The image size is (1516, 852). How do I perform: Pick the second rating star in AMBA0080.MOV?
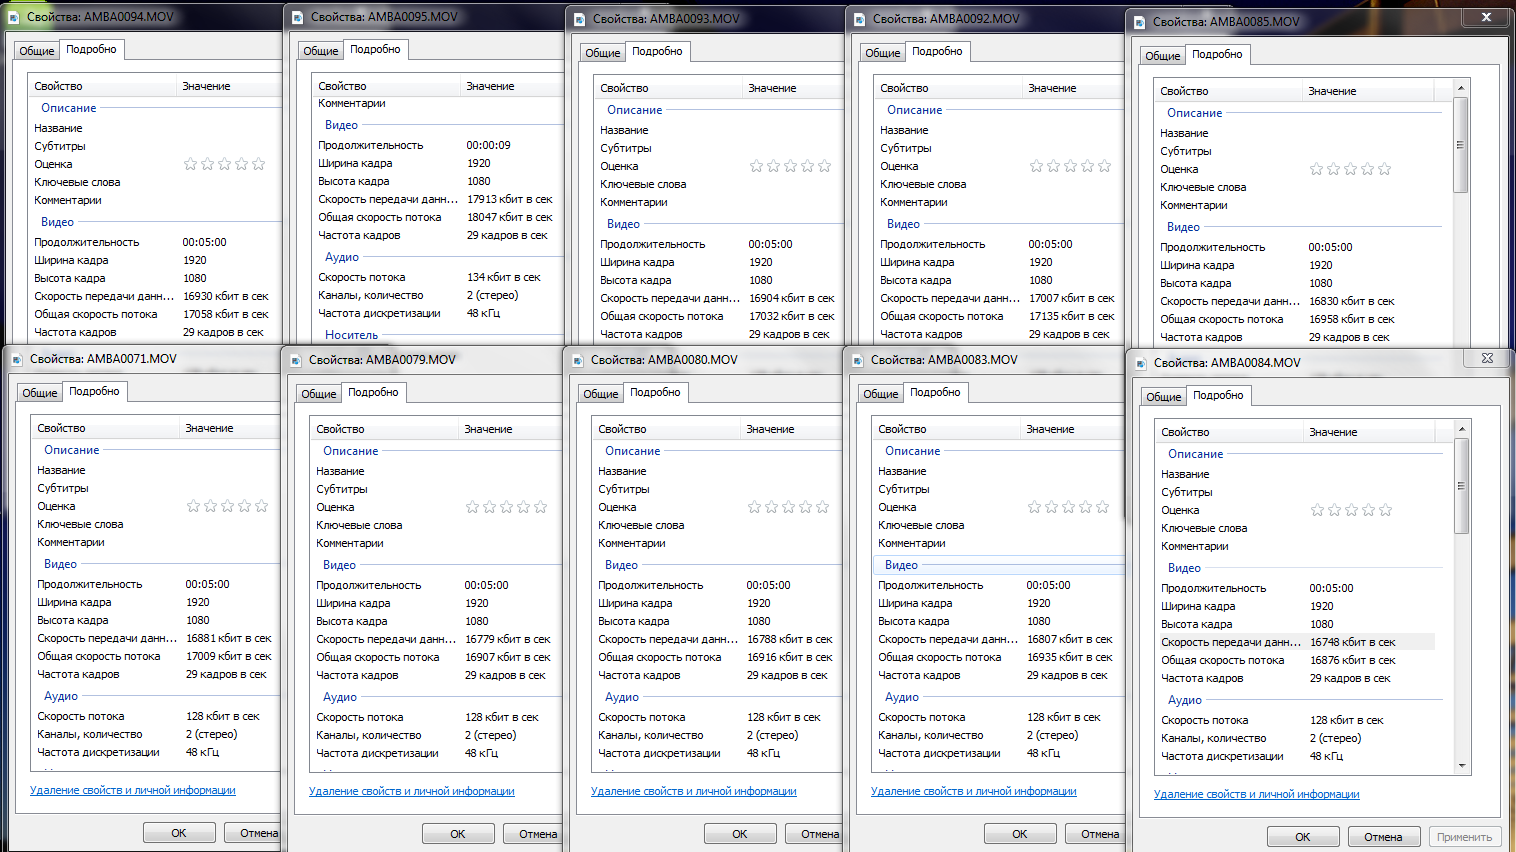pyautogui.click(x=772, y=508)
